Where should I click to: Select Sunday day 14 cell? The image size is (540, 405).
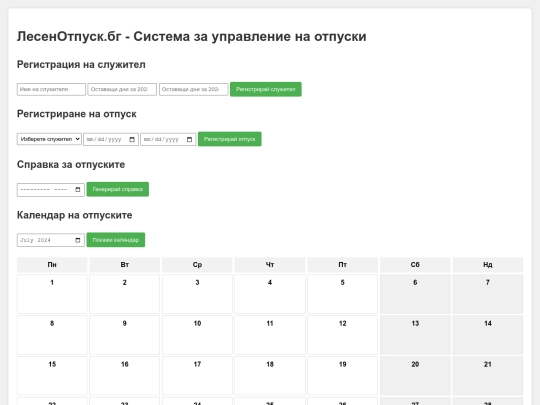[x=488, y=335]
